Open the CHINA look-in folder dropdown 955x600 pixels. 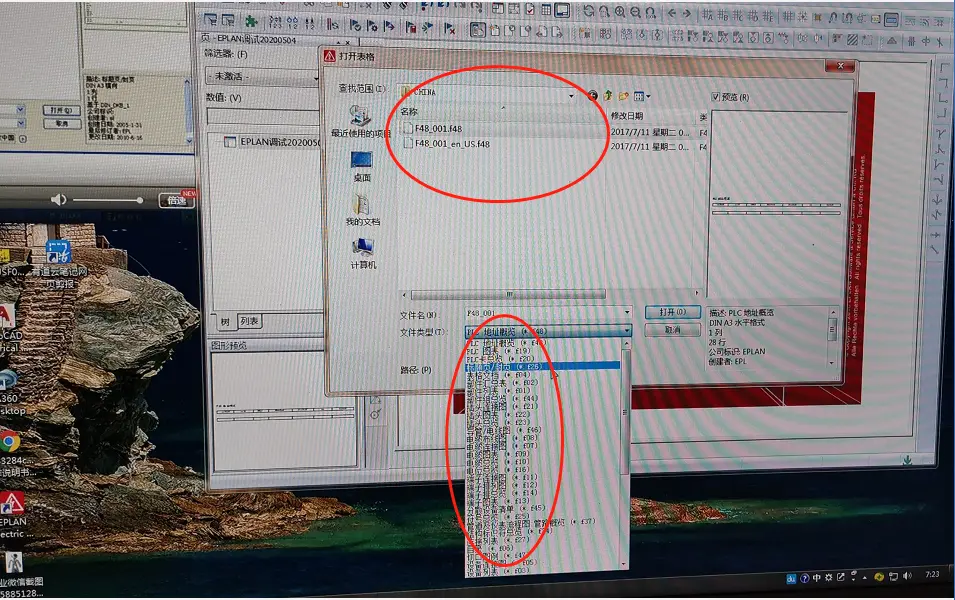coord(571,95)
